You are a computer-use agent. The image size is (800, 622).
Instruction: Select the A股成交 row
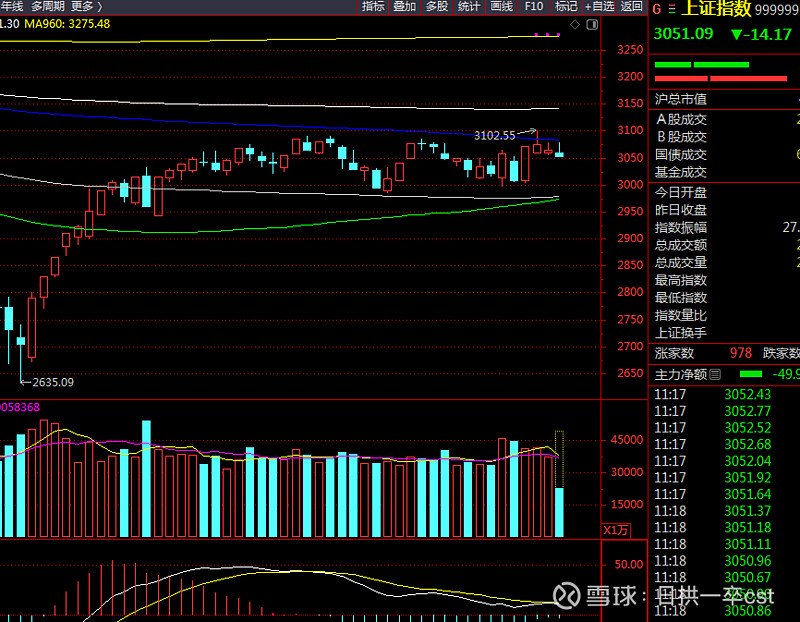724,119
